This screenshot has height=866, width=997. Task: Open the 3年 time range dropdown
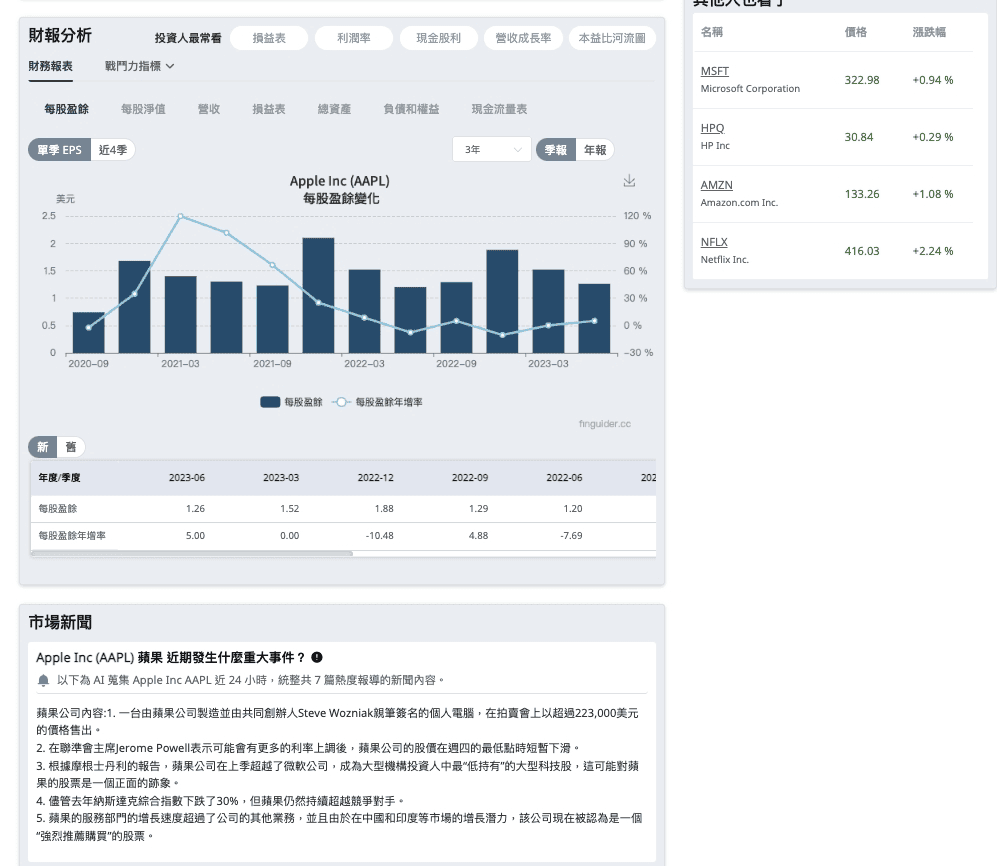pos(492,150)
